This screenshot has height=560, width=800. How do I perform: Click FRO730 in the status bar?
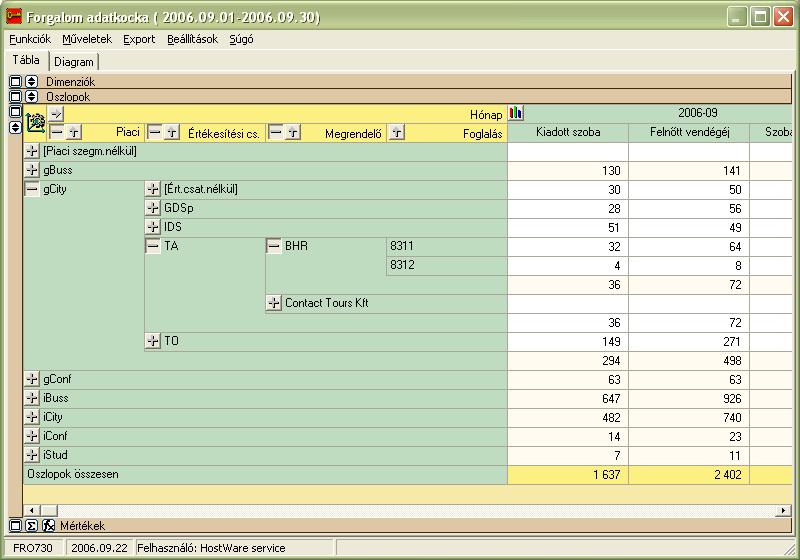click(x=33, y=548)
